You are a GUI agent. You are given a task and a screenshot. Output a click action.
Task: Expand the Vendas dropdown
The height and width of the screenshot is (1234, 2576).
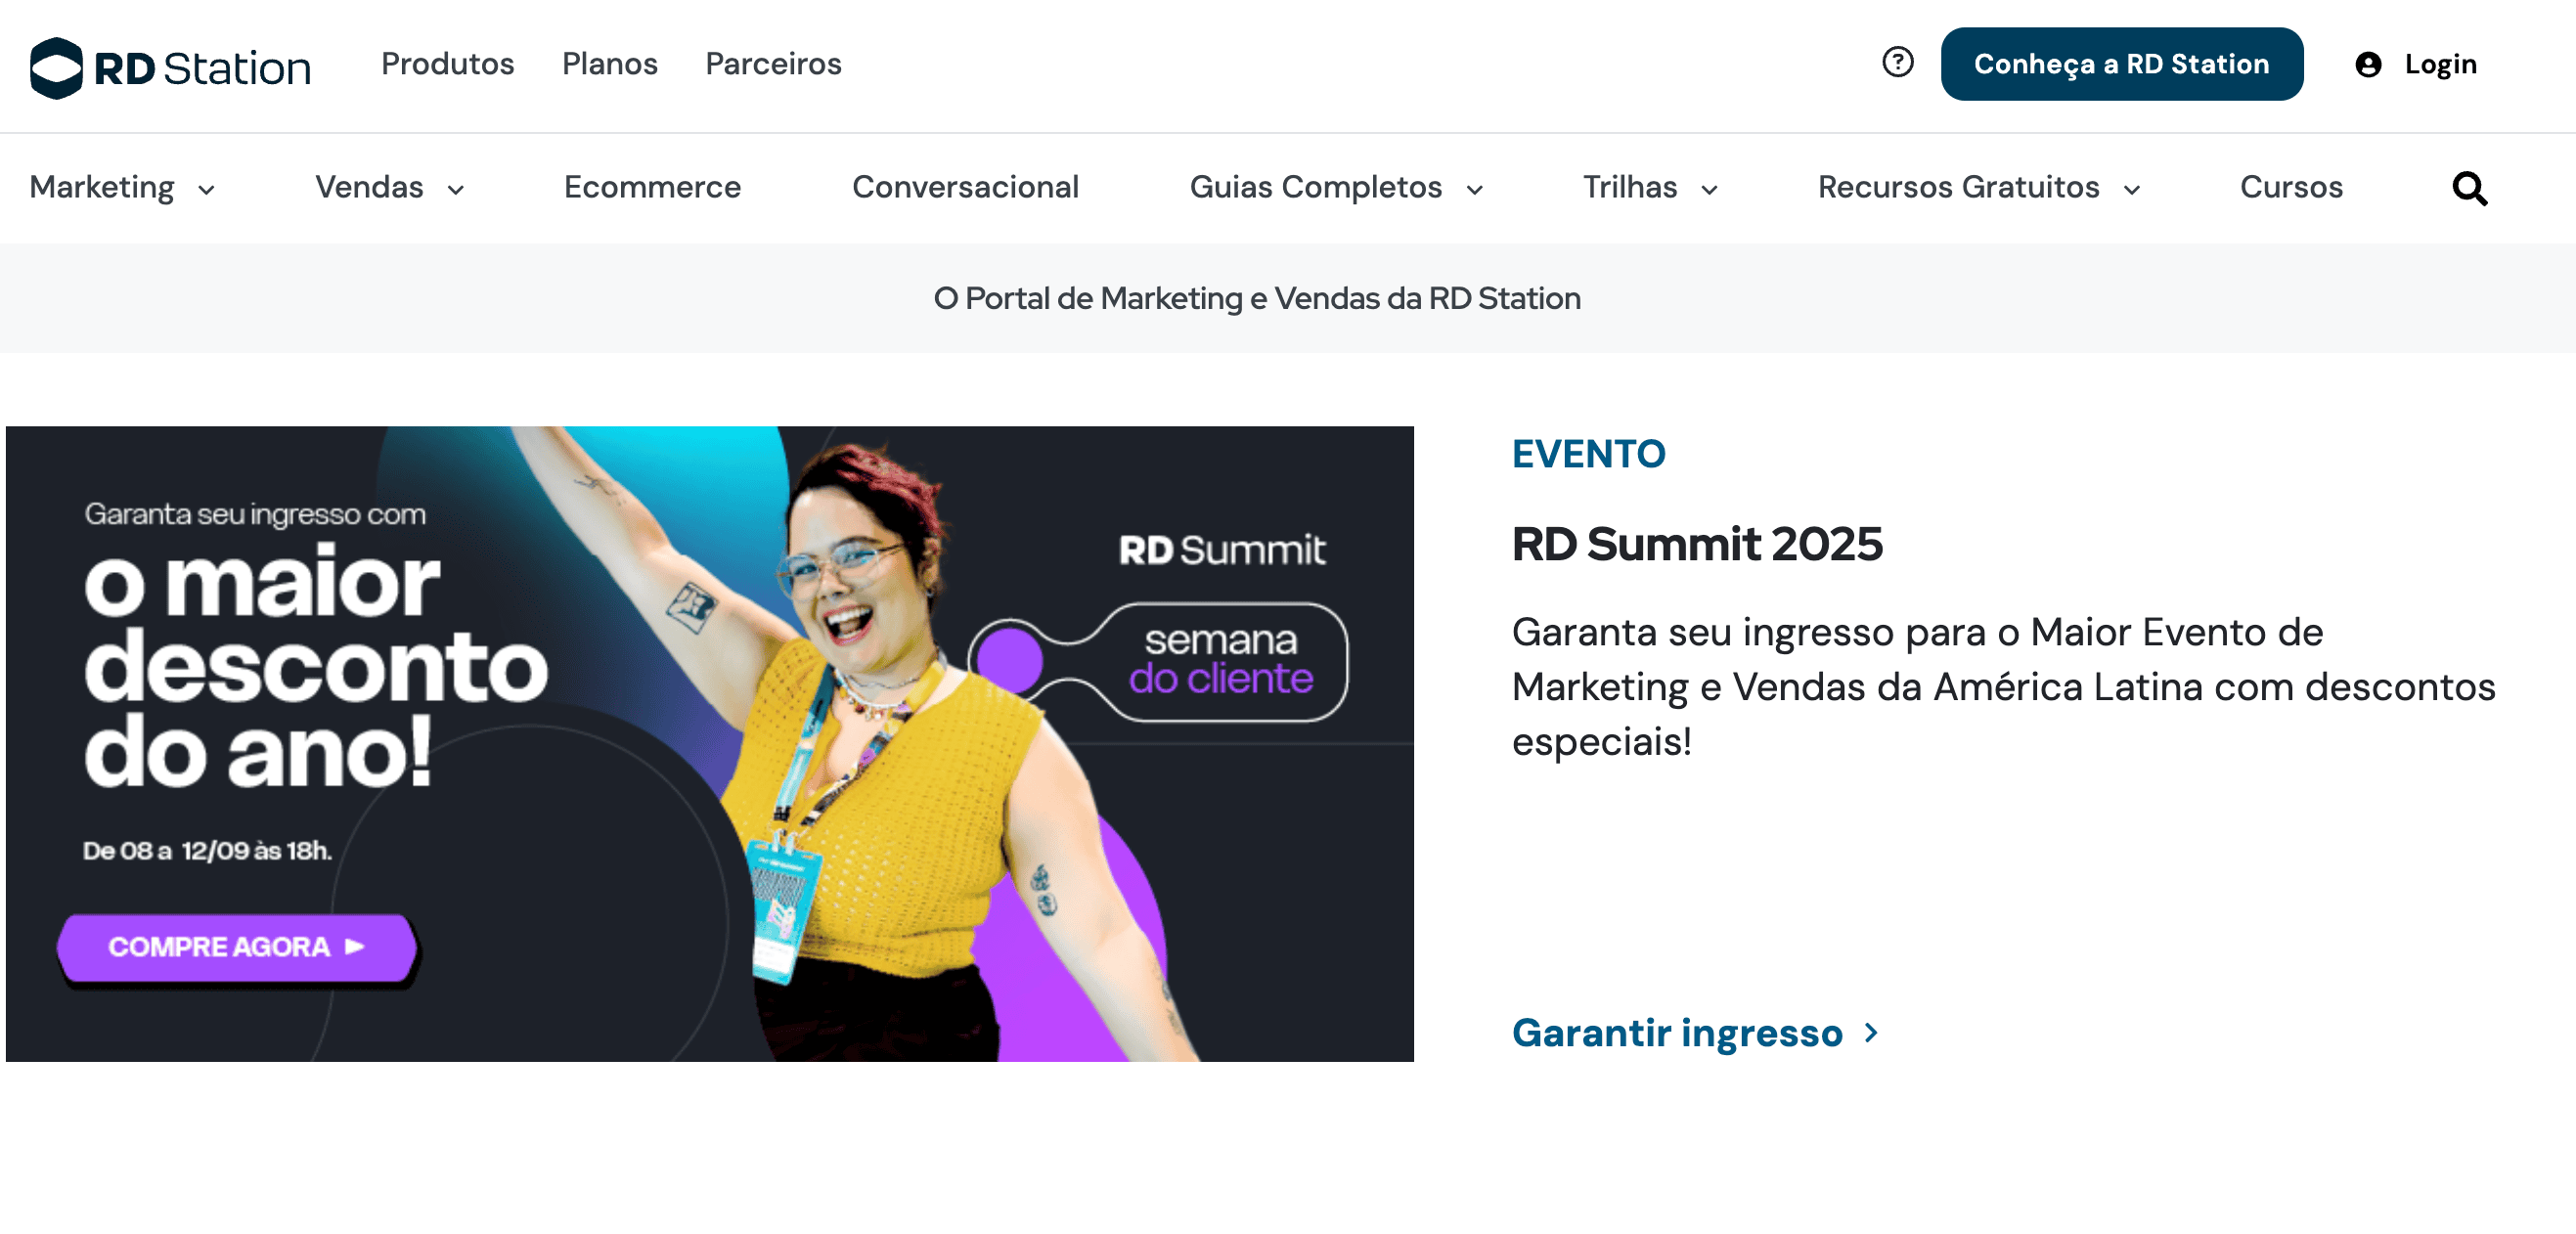coord(390,187)
